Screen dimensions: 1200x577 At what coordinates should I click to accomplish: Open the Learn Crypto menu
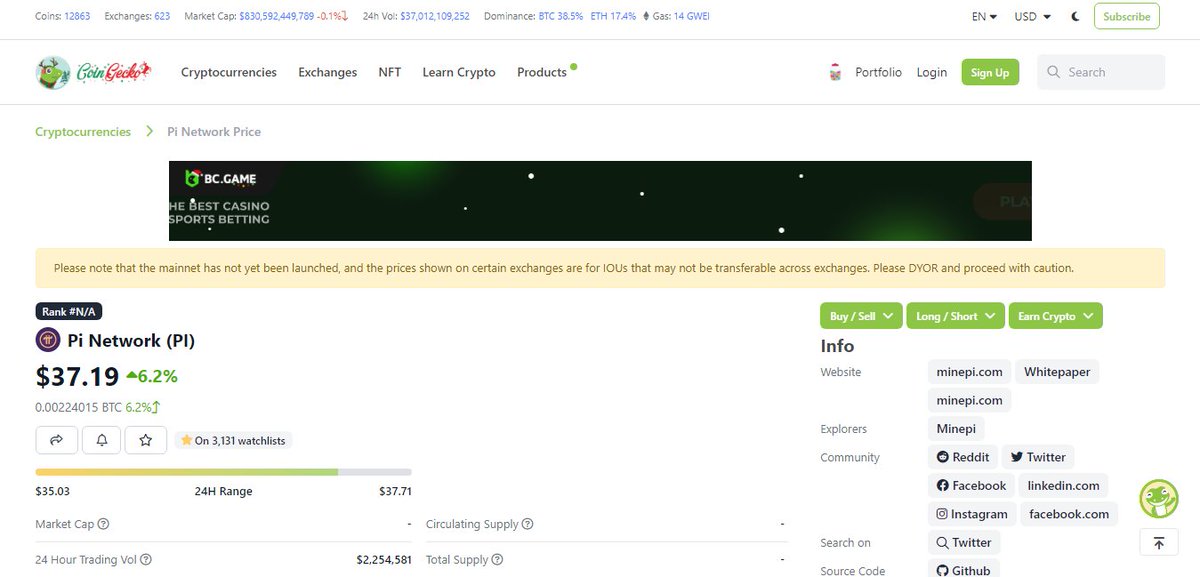[x=459, y=72]
